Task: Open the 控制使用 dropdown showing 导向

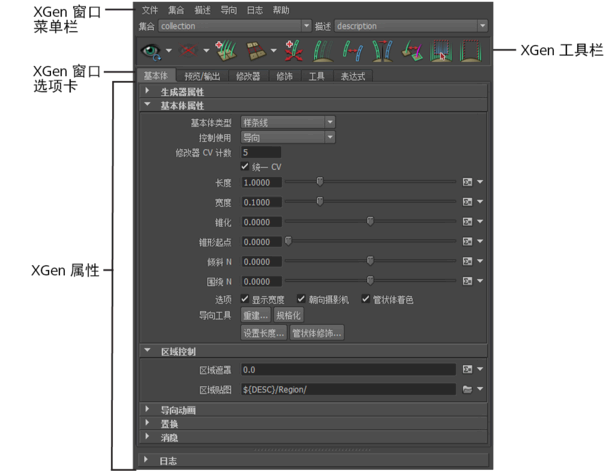Action: tap(288, 138)
